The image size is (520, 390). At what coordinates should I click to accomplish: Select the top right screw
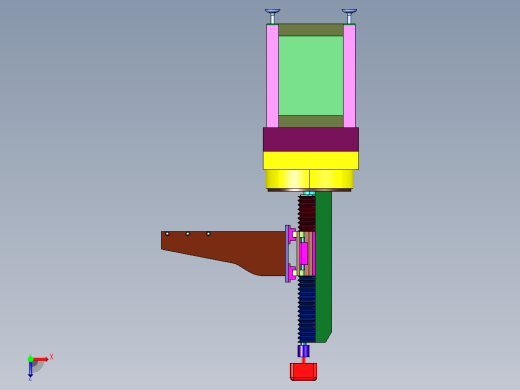(x=349, y=16)
